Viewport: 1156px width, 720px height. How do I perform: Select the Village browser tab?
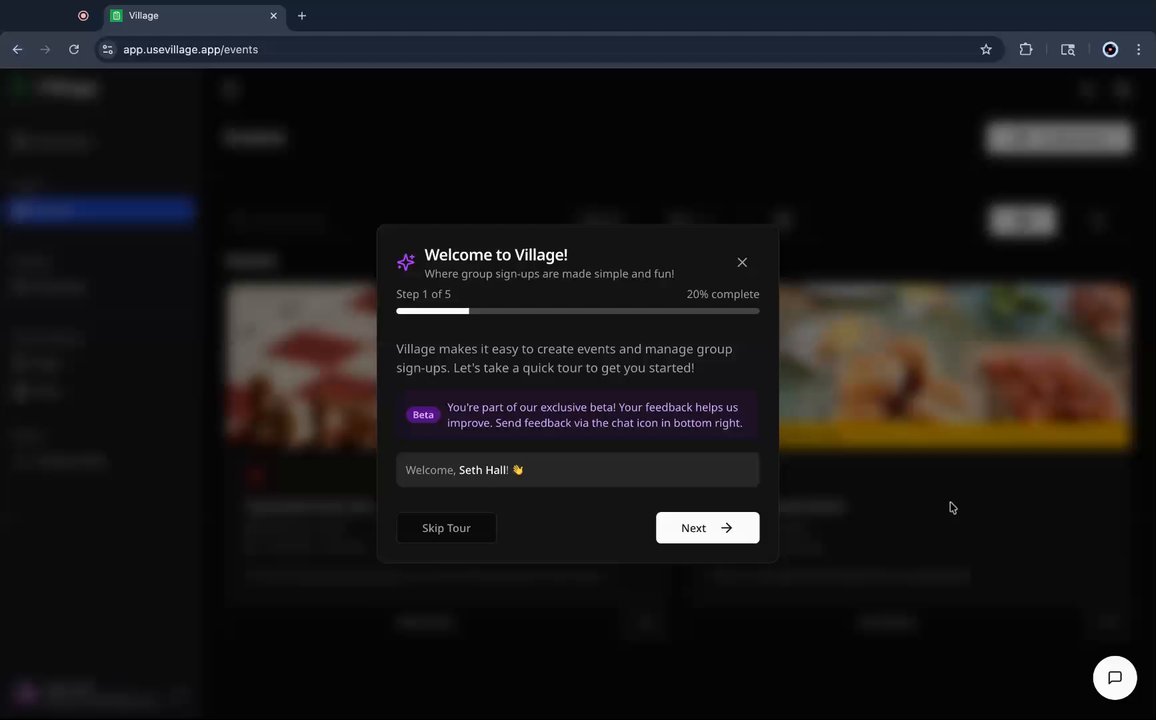tap(194, 15)
